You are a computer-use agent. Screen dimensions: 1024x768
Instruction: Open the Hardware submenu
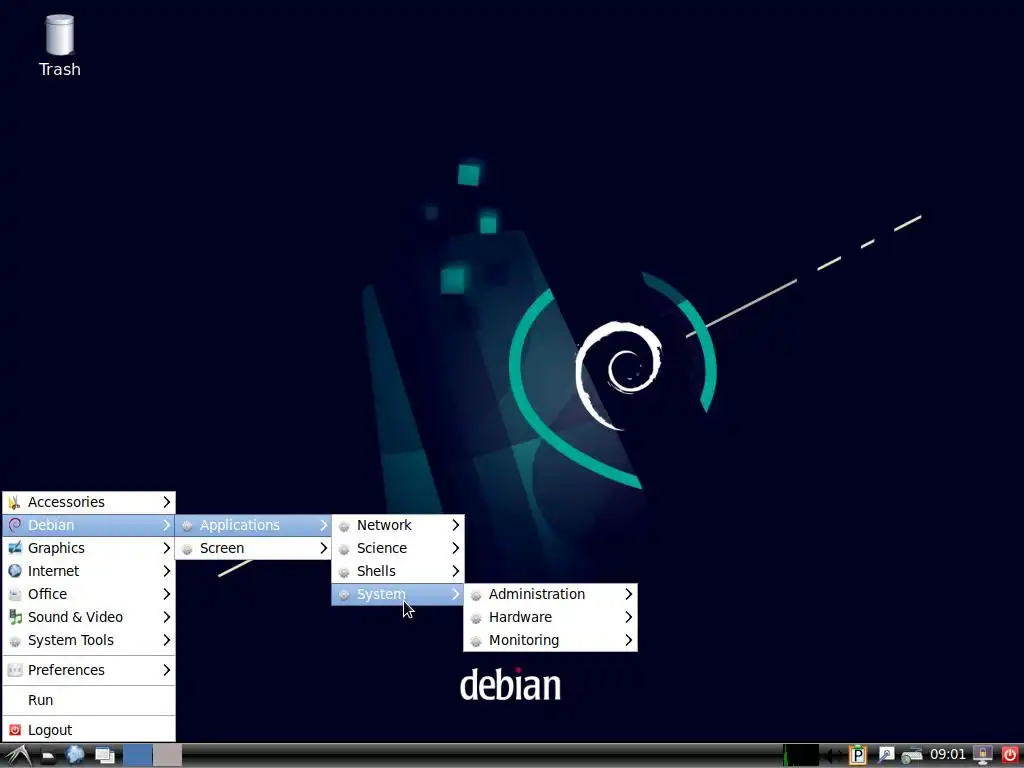pos(551,617)
